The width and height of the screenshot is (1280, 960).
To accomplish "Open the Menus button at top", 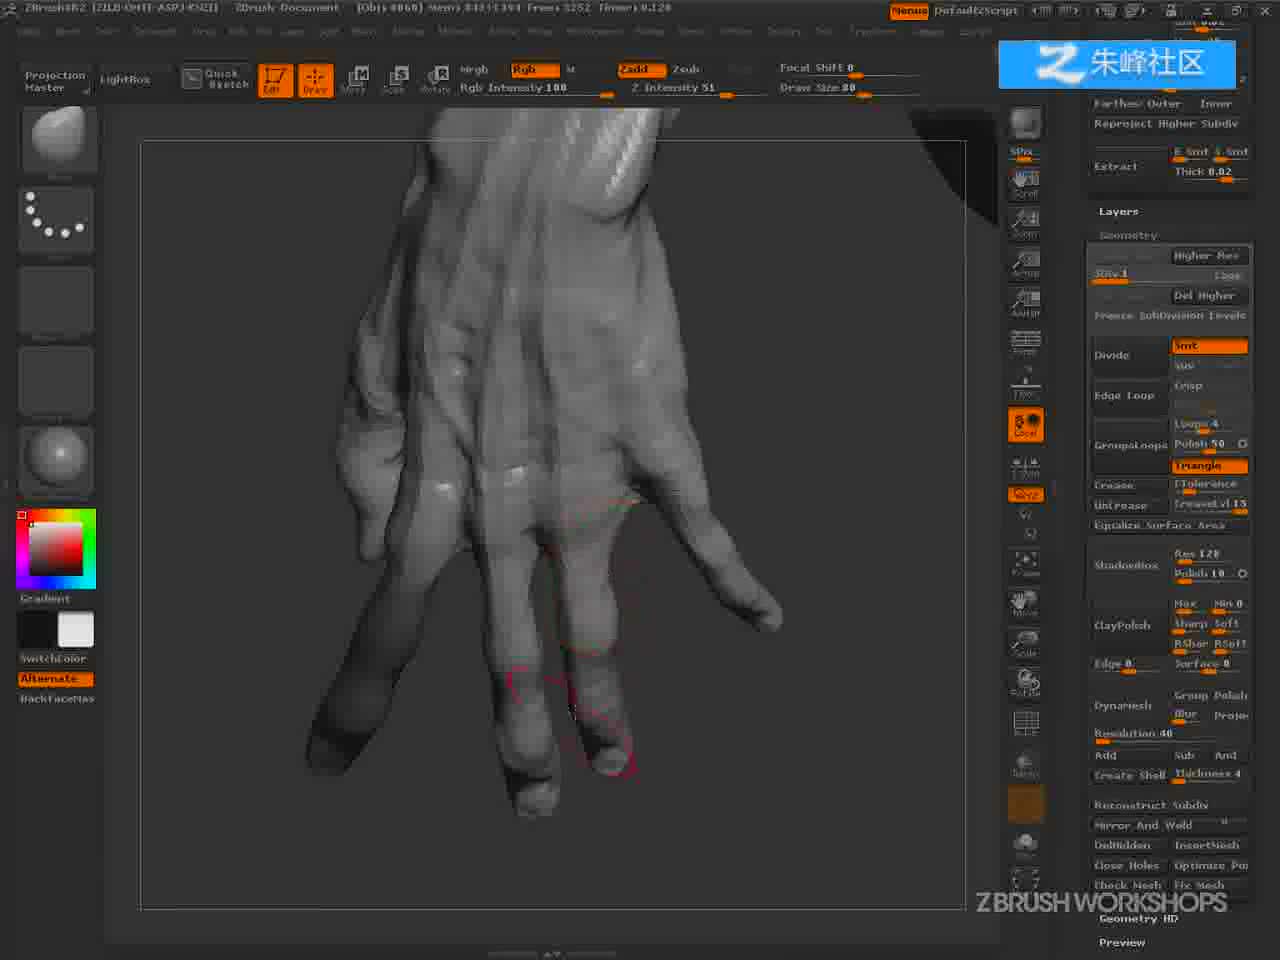I will click(909, 11).
